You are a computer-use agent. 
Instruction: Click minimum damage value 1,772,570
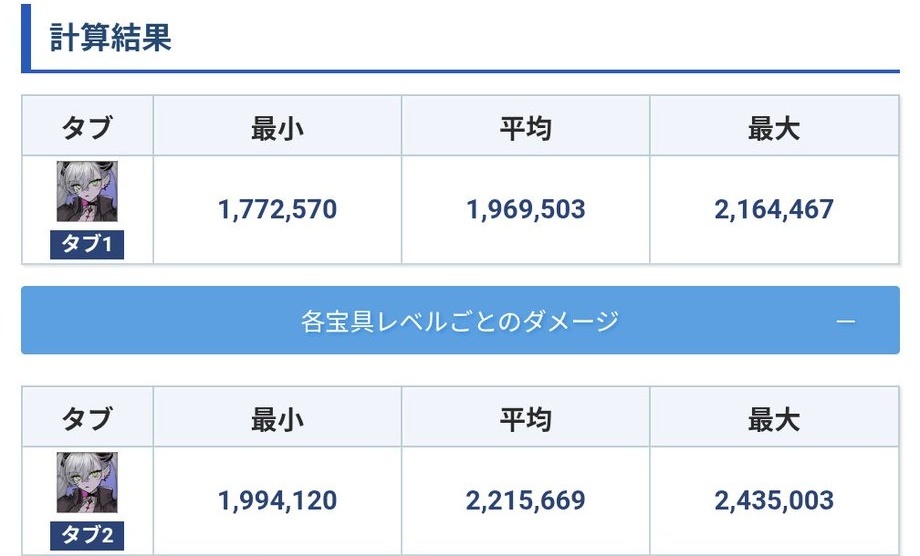(278, 209)
